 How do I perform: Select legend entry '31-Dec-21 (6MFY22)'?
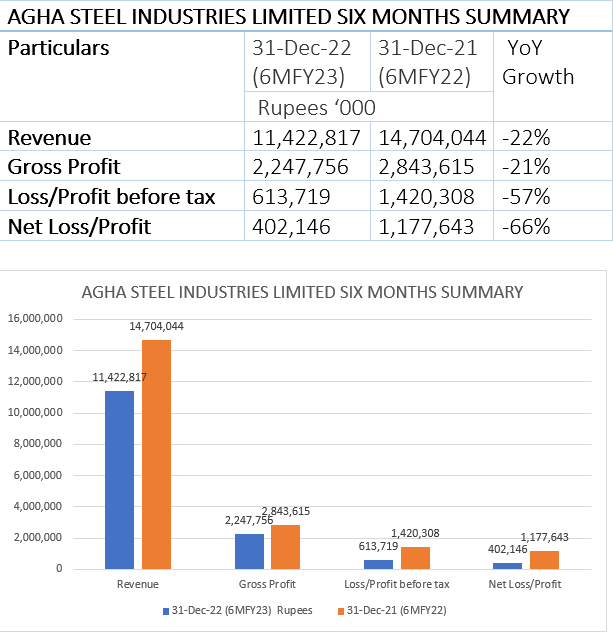pyautogui.click(x=397, y=611)
